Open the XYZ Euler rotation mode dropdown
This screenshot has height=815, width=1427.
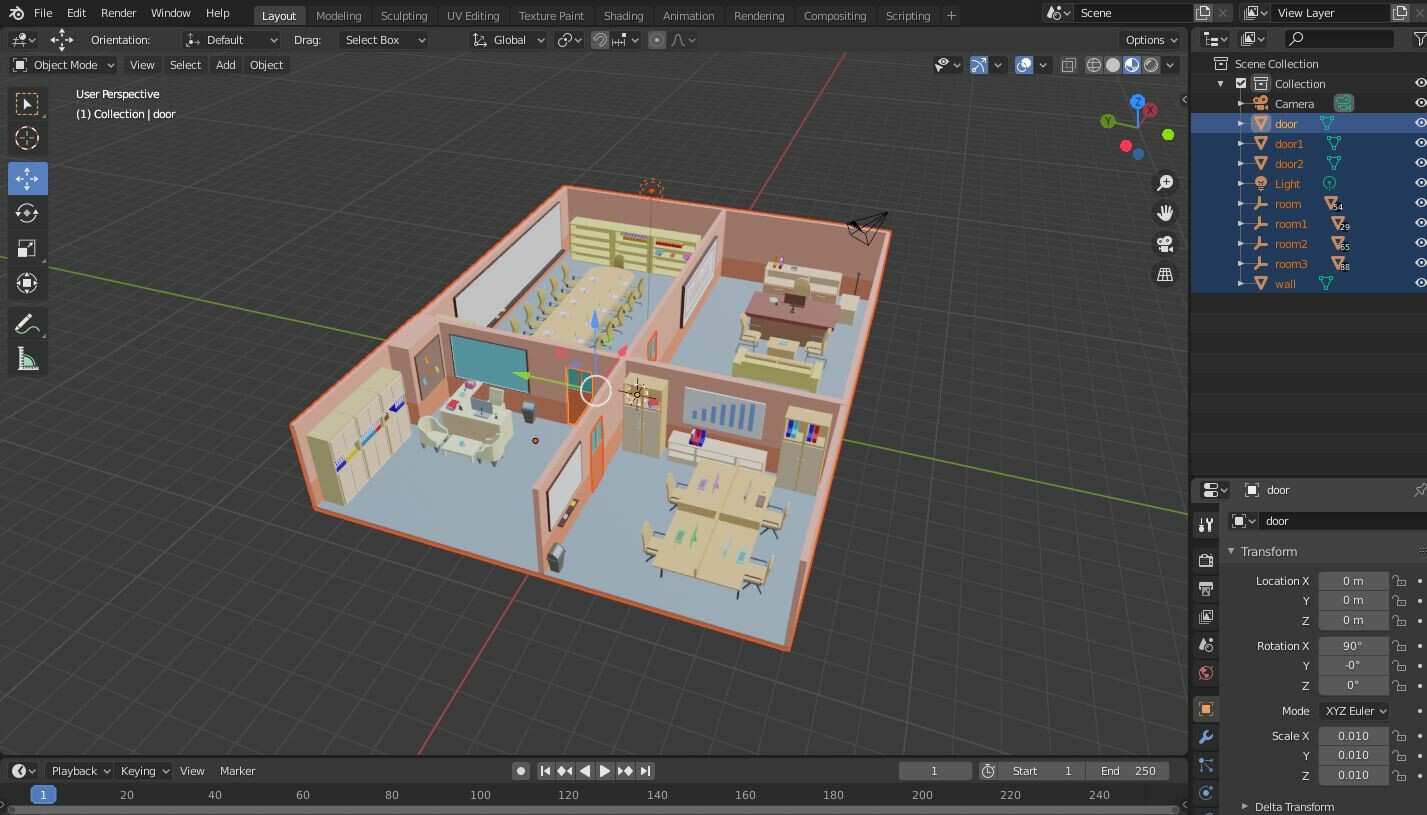(x=1354, y=710)
